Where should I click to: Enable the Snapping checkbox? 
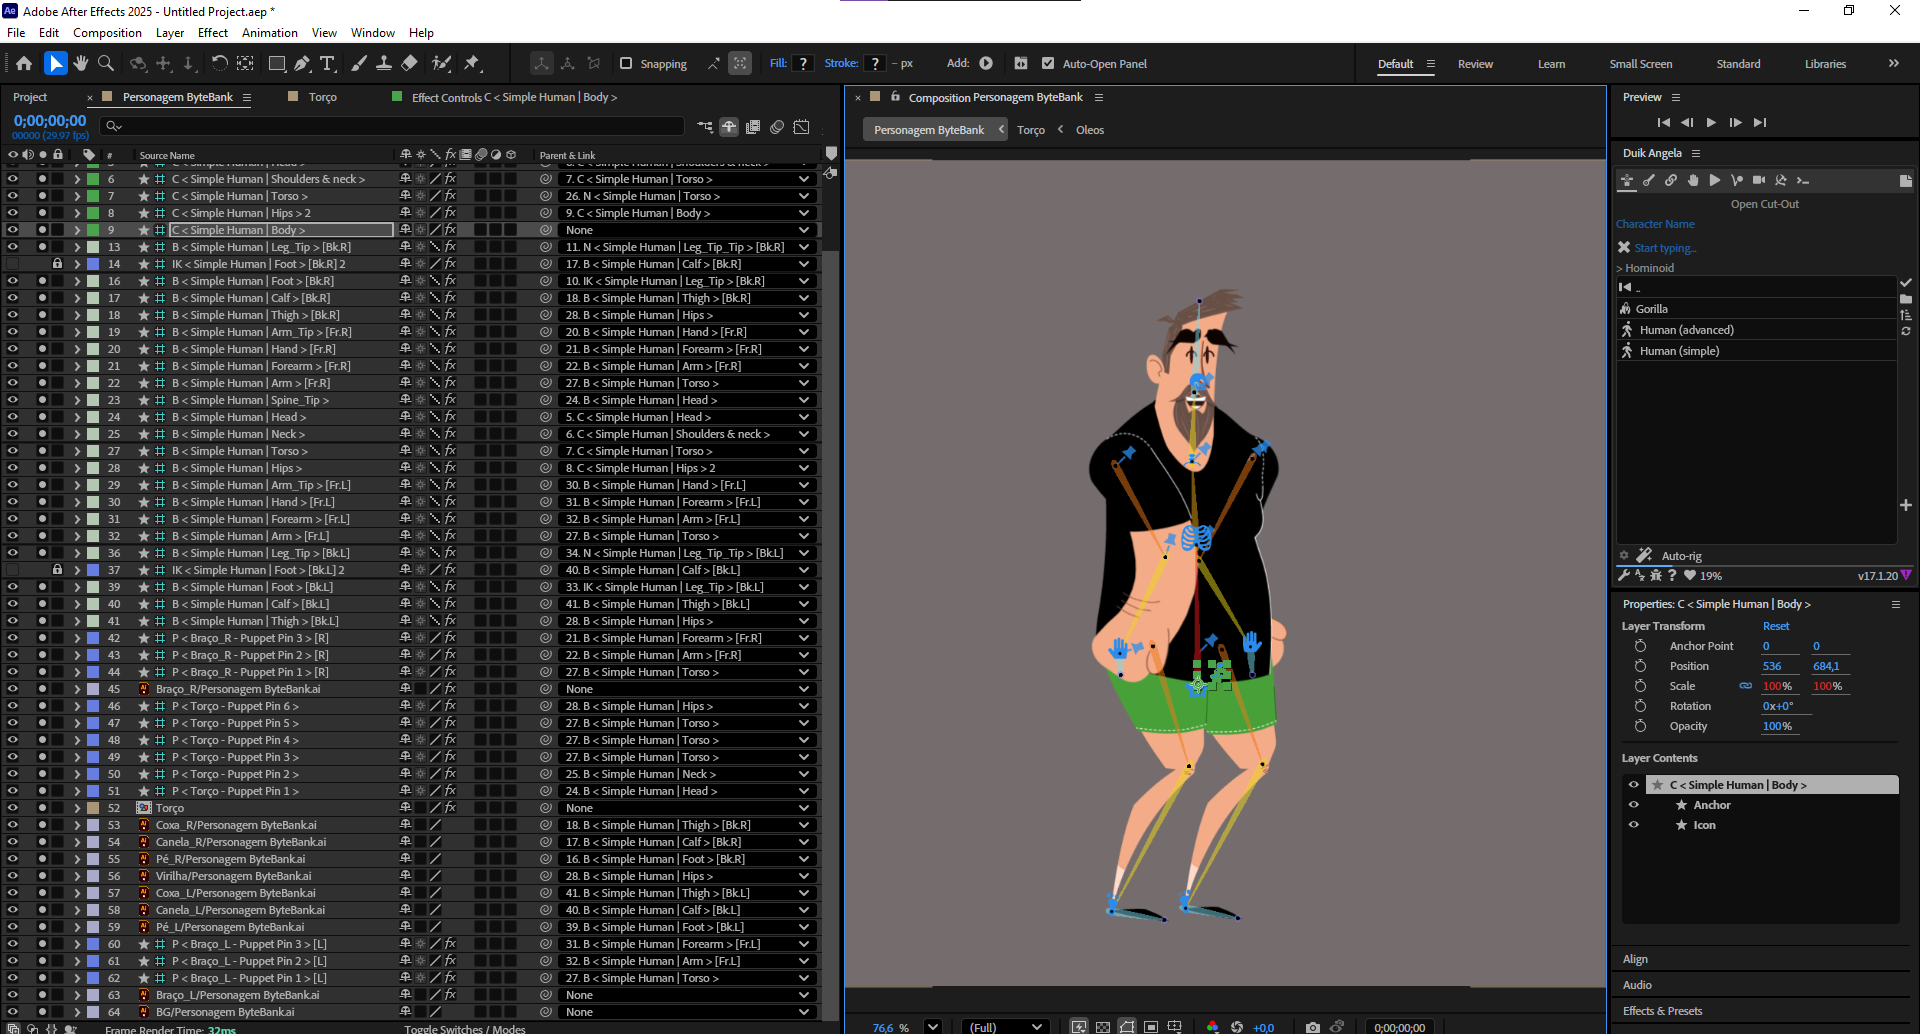[626, 64]
